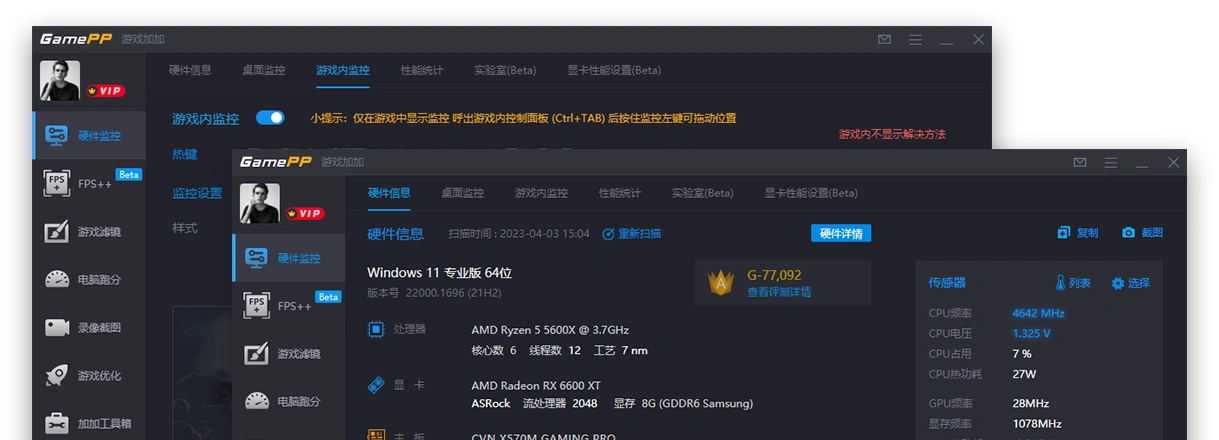The height and width of the screenshot is (440, 1219).
Task: Click the GPU频率 value 28MHz
Action: tap(1030, 404)
